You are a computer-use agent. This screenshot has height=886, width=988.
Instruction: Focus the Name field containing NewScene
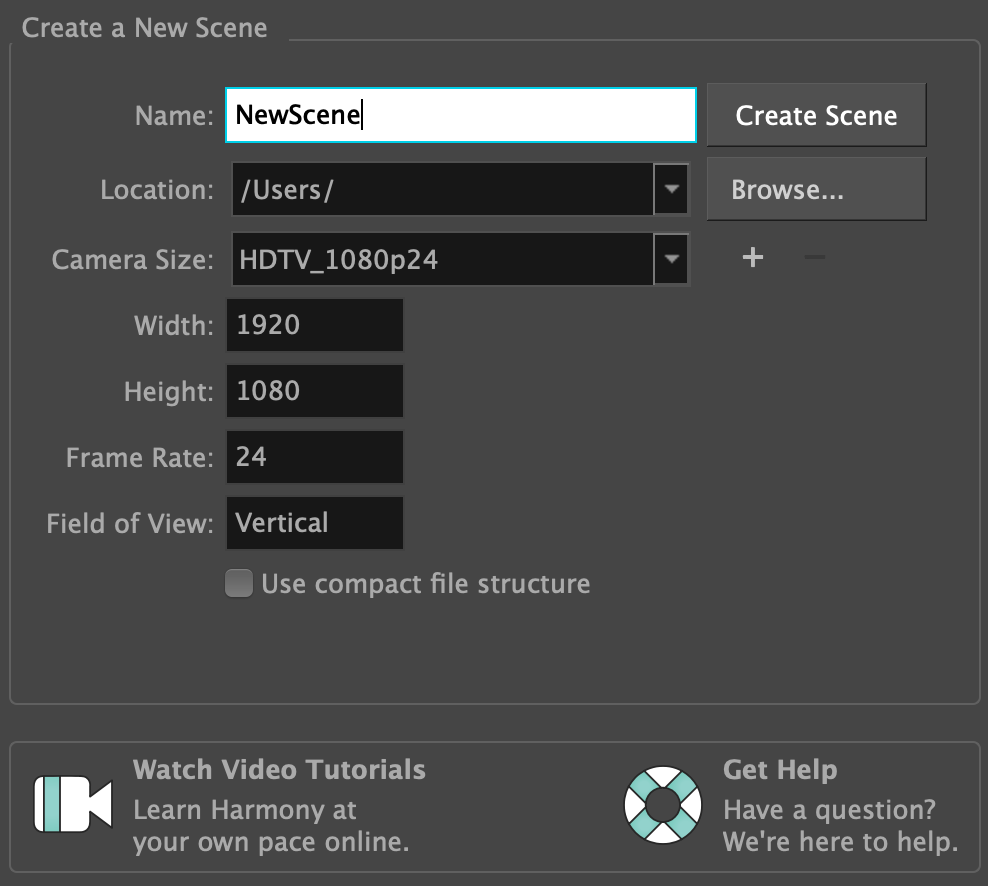(x=460, y=115)
